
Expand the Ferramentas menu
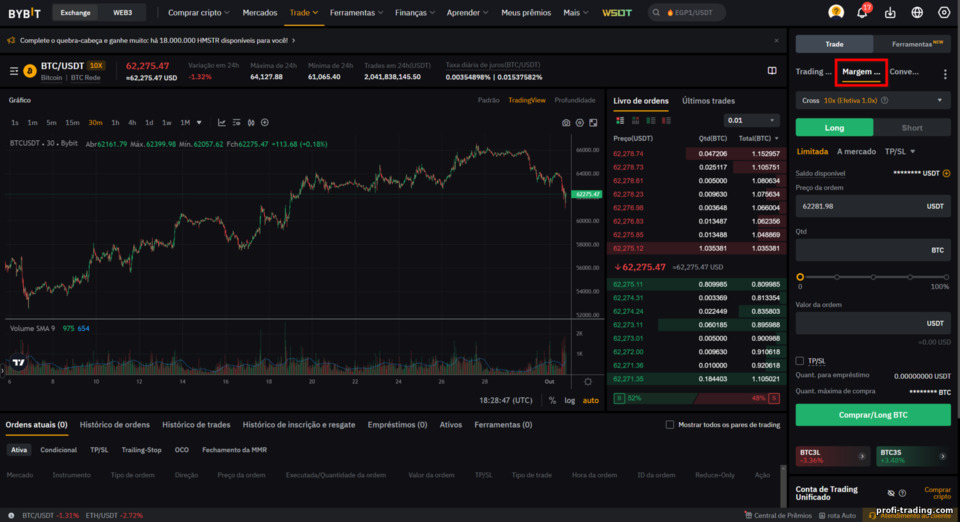(x=356, y=12)
